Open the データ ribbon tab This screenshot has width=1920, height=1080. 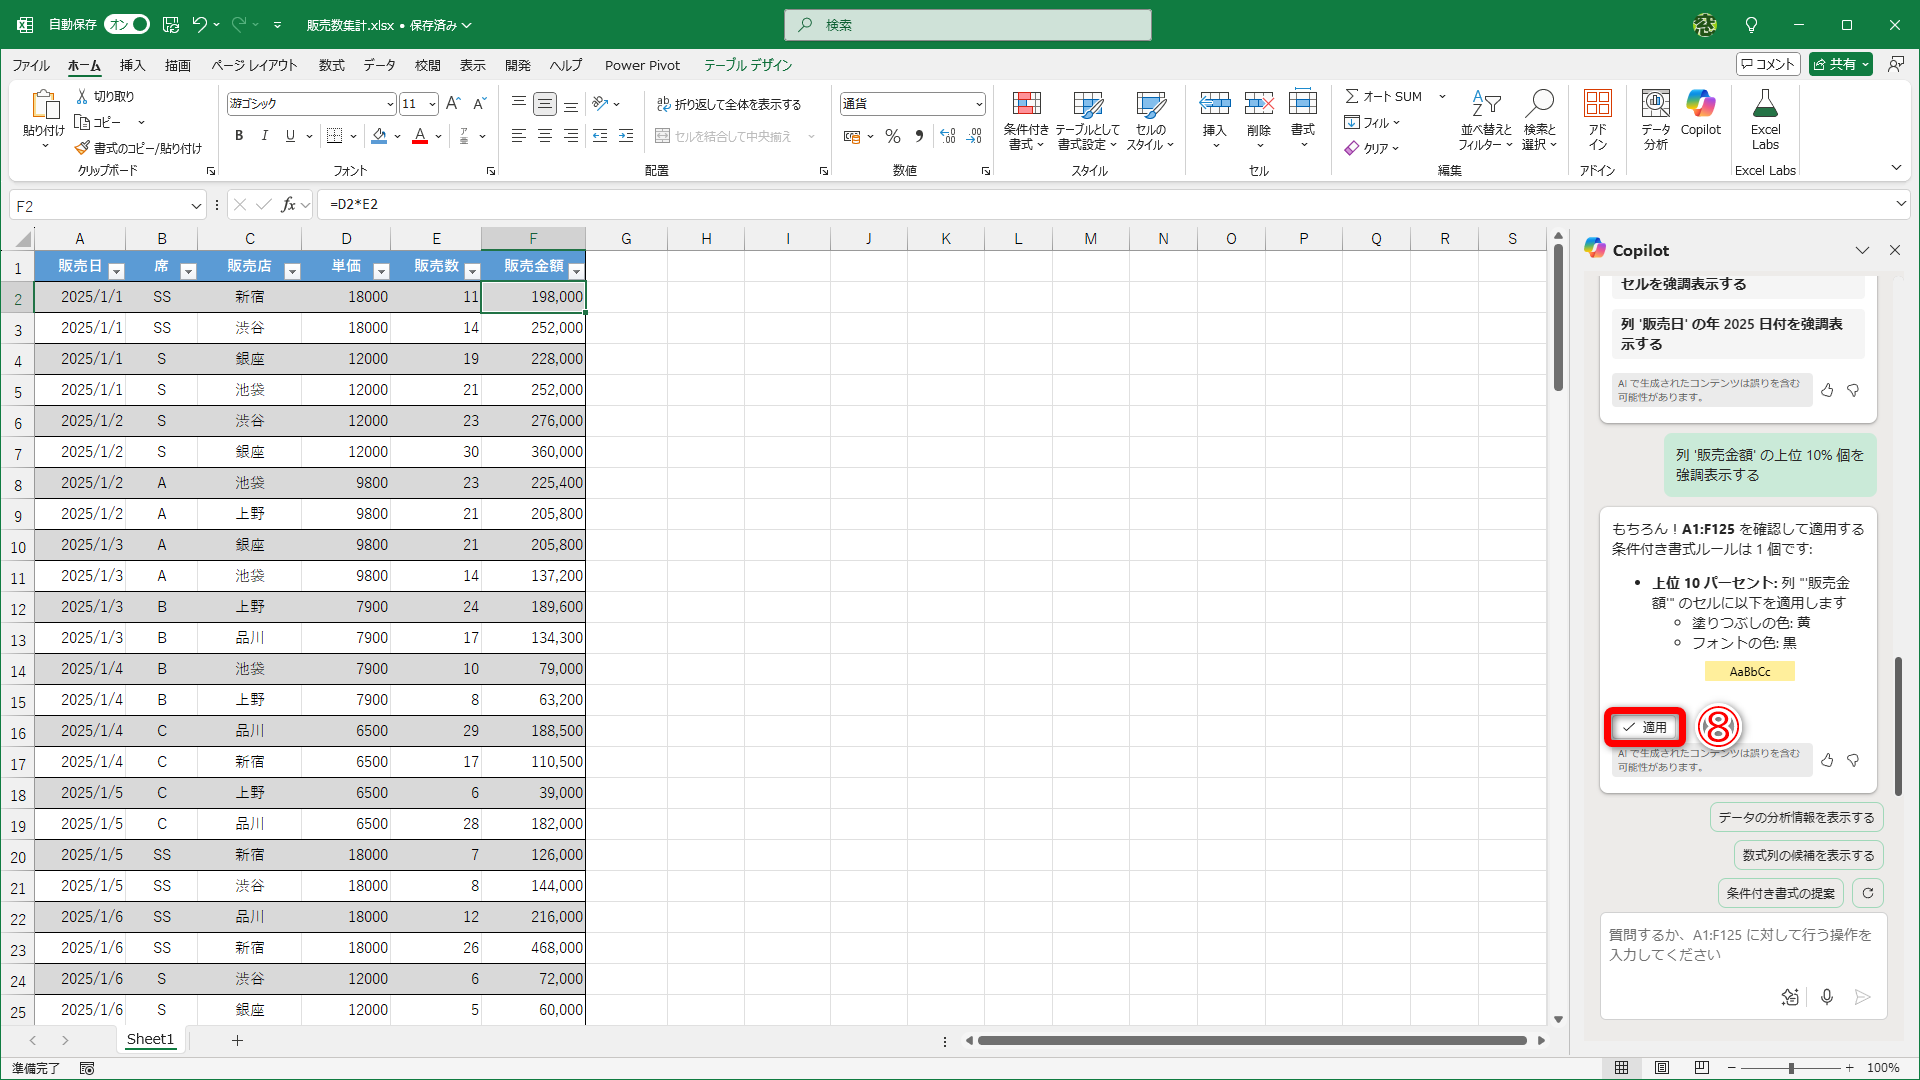[x=379, y=65]
